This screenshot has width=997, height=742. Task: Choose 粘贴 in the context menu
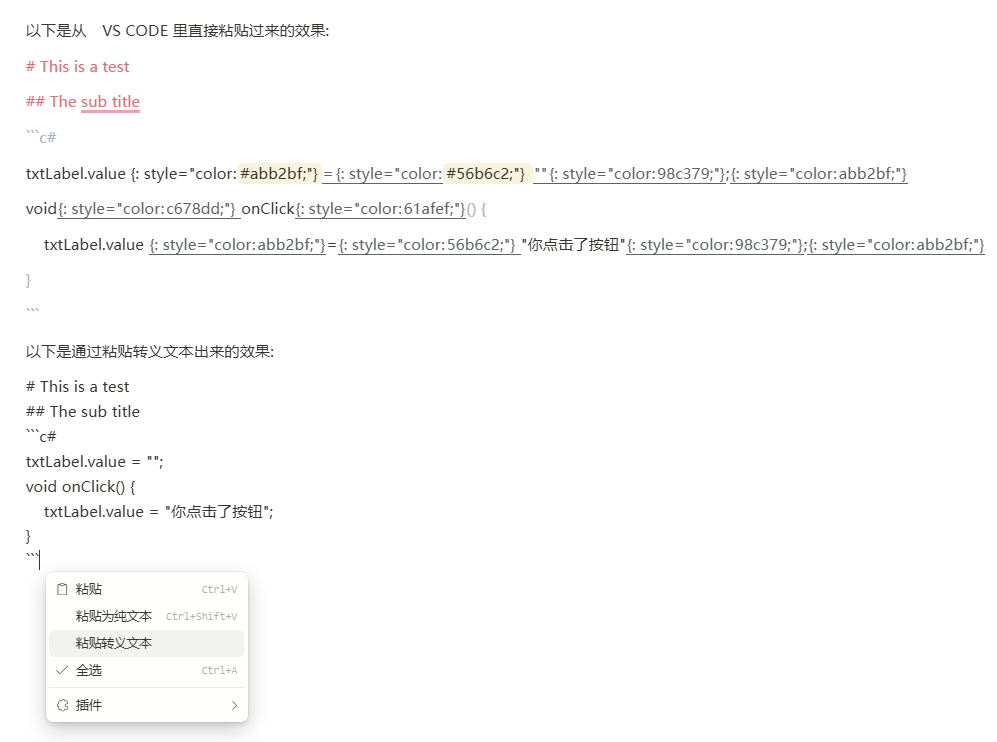pyautogui.click(x=146, y=589)
